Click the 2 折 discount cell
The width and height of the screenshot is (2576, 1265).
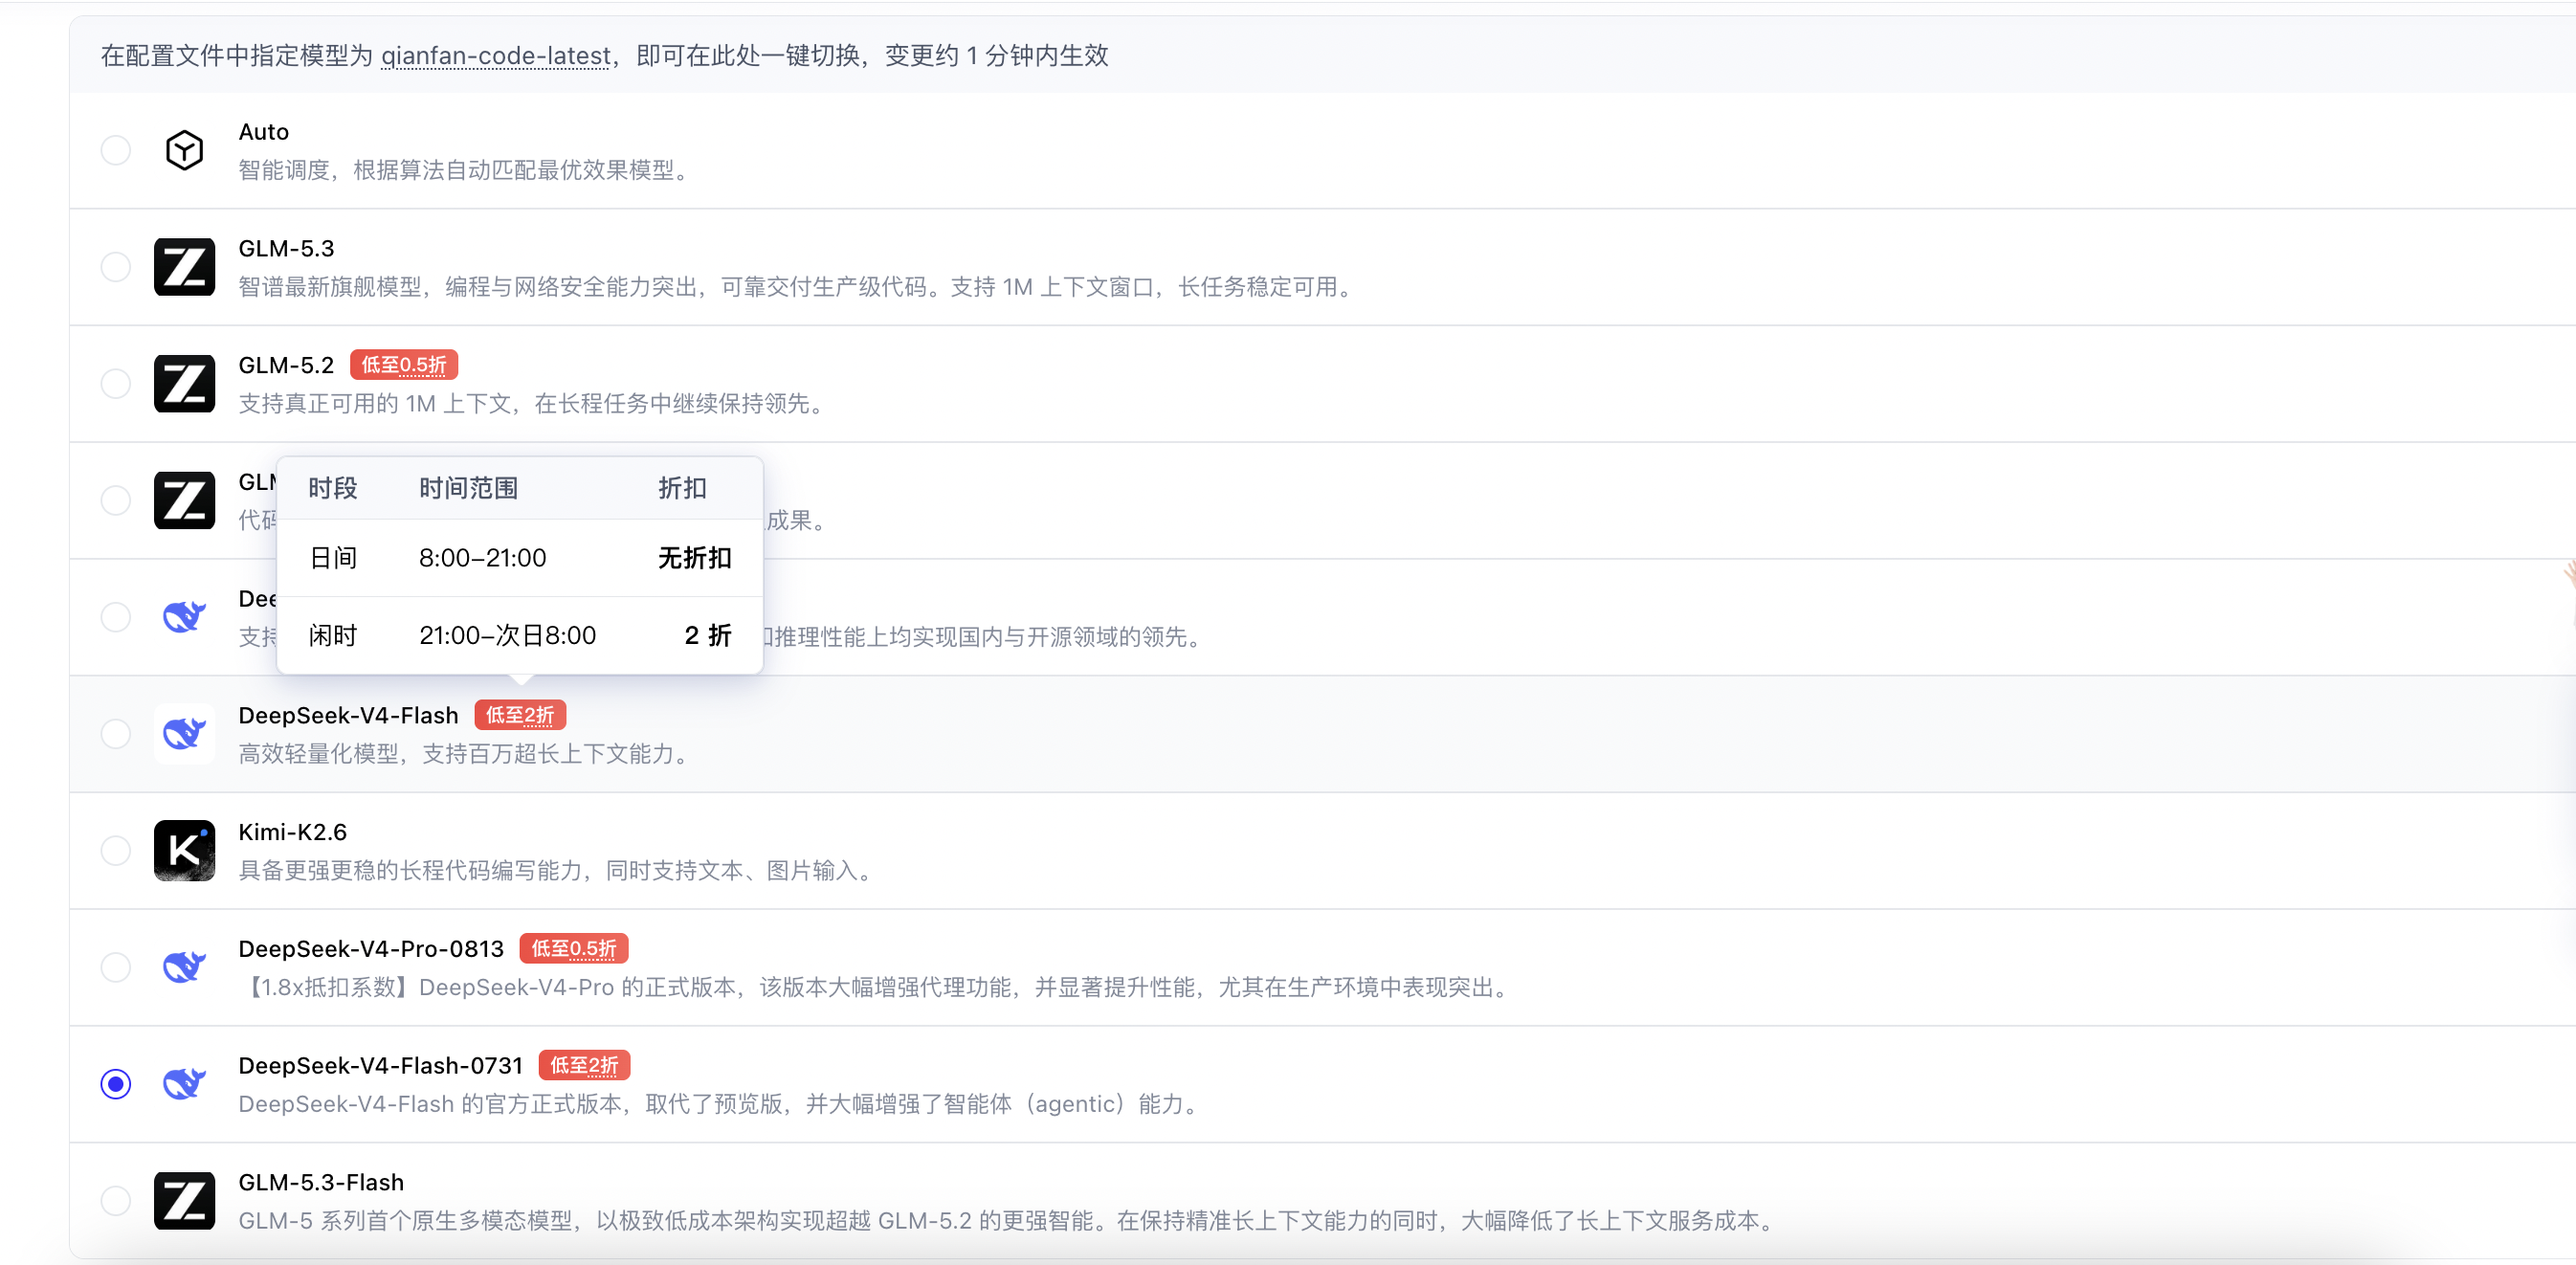(x=708, y=636)
